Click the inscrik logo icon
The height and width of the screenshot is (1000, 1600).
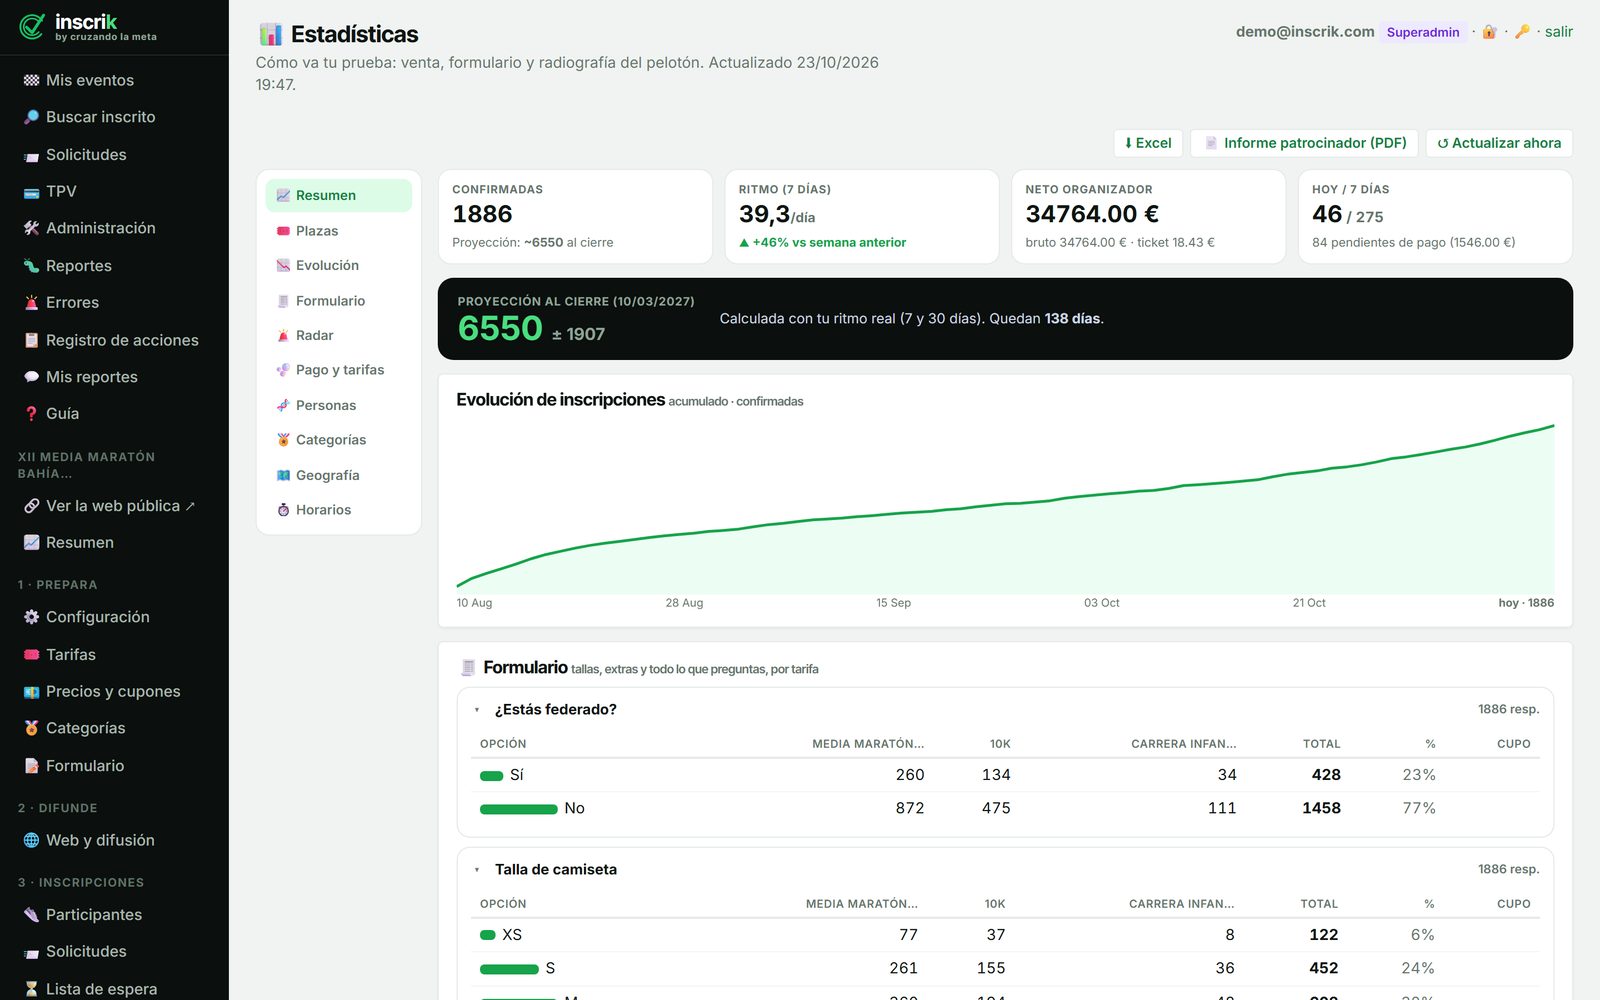click(32, 26)
